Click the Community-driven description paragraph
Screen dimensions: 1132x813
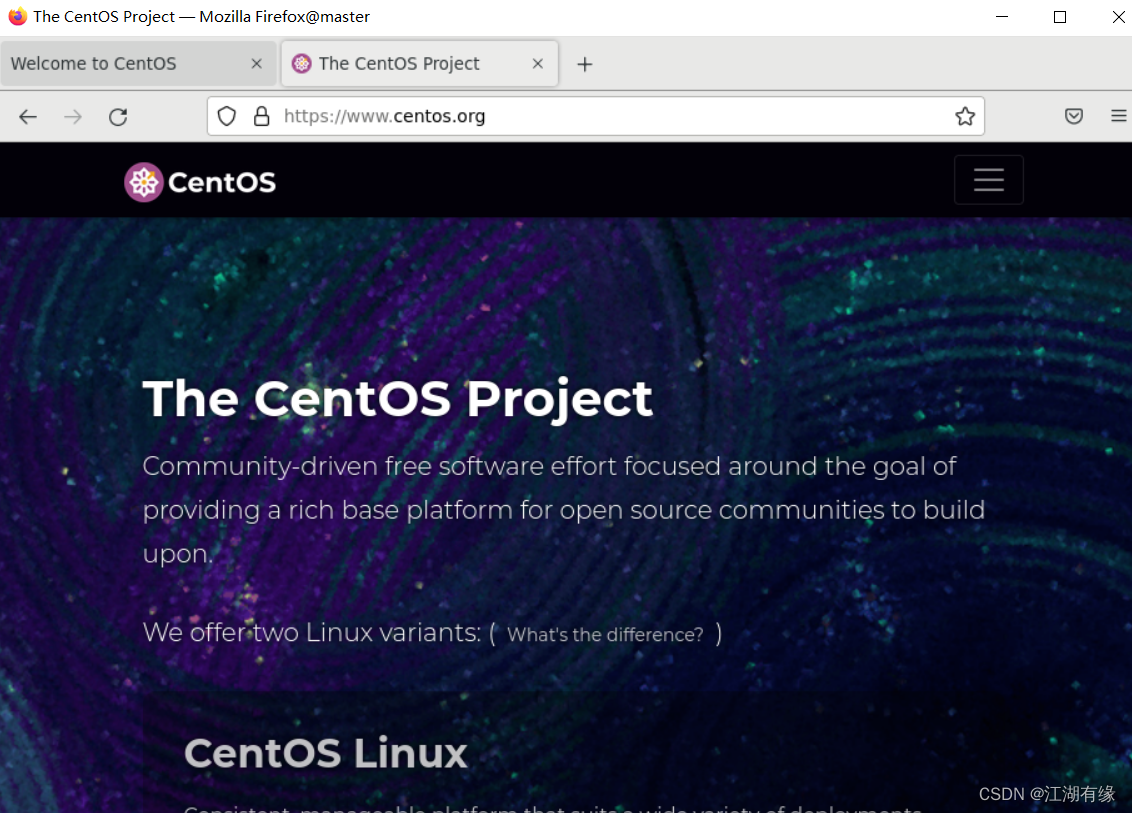coord(564,510)
